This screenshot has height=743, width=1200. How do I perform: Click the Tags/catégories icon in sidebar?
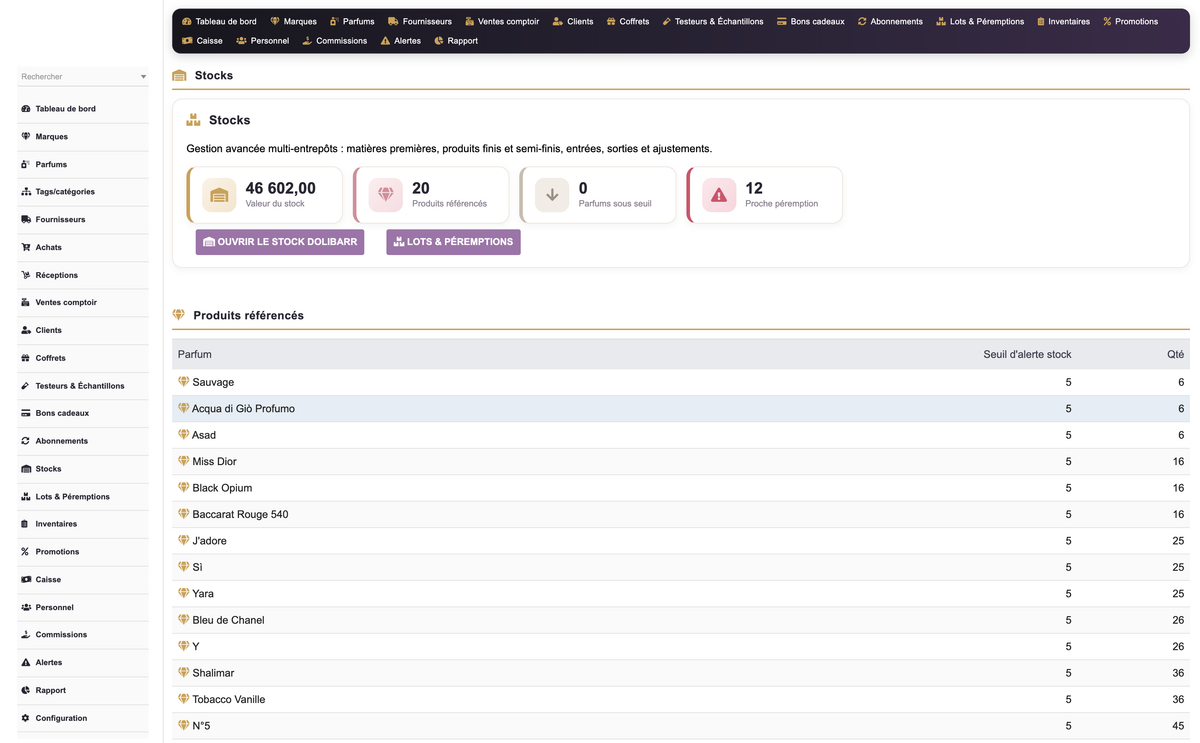(x=25, y=192)
